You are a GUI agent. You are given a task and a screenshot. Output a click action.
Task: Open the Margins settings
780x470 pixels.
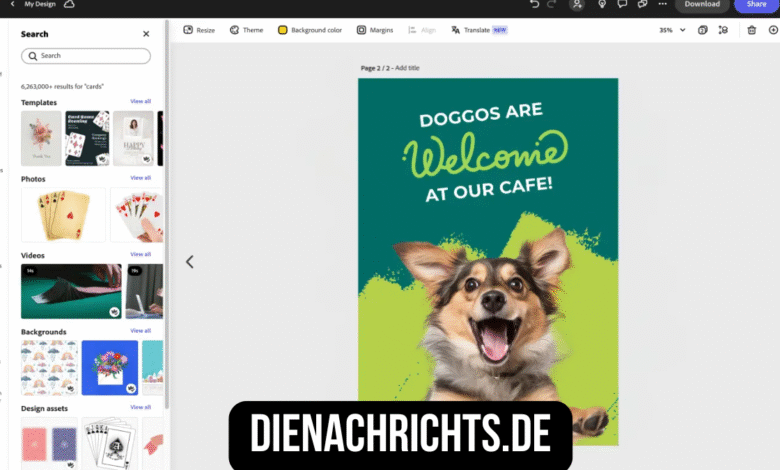[375, 30]
